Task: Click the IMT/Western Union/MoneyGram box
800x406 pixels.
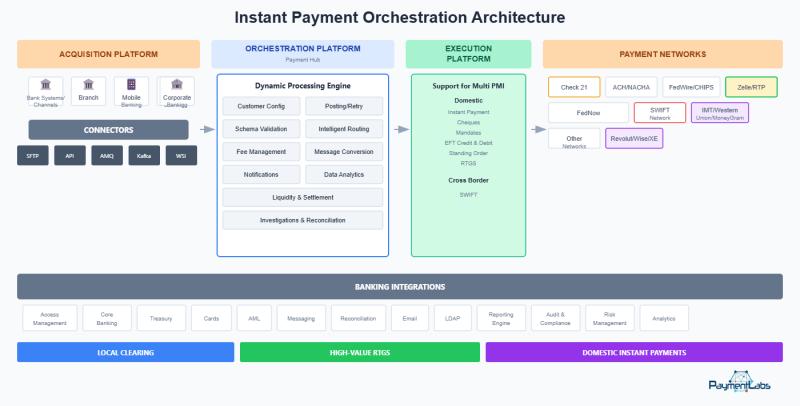Action: 720,113
